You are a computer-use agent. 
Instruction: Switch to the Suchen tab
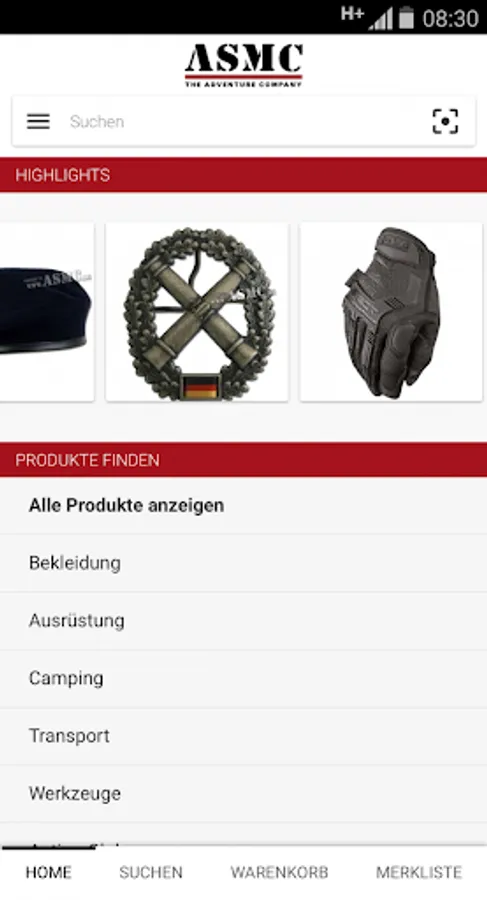pyautogui.click(x=150, y=872)
